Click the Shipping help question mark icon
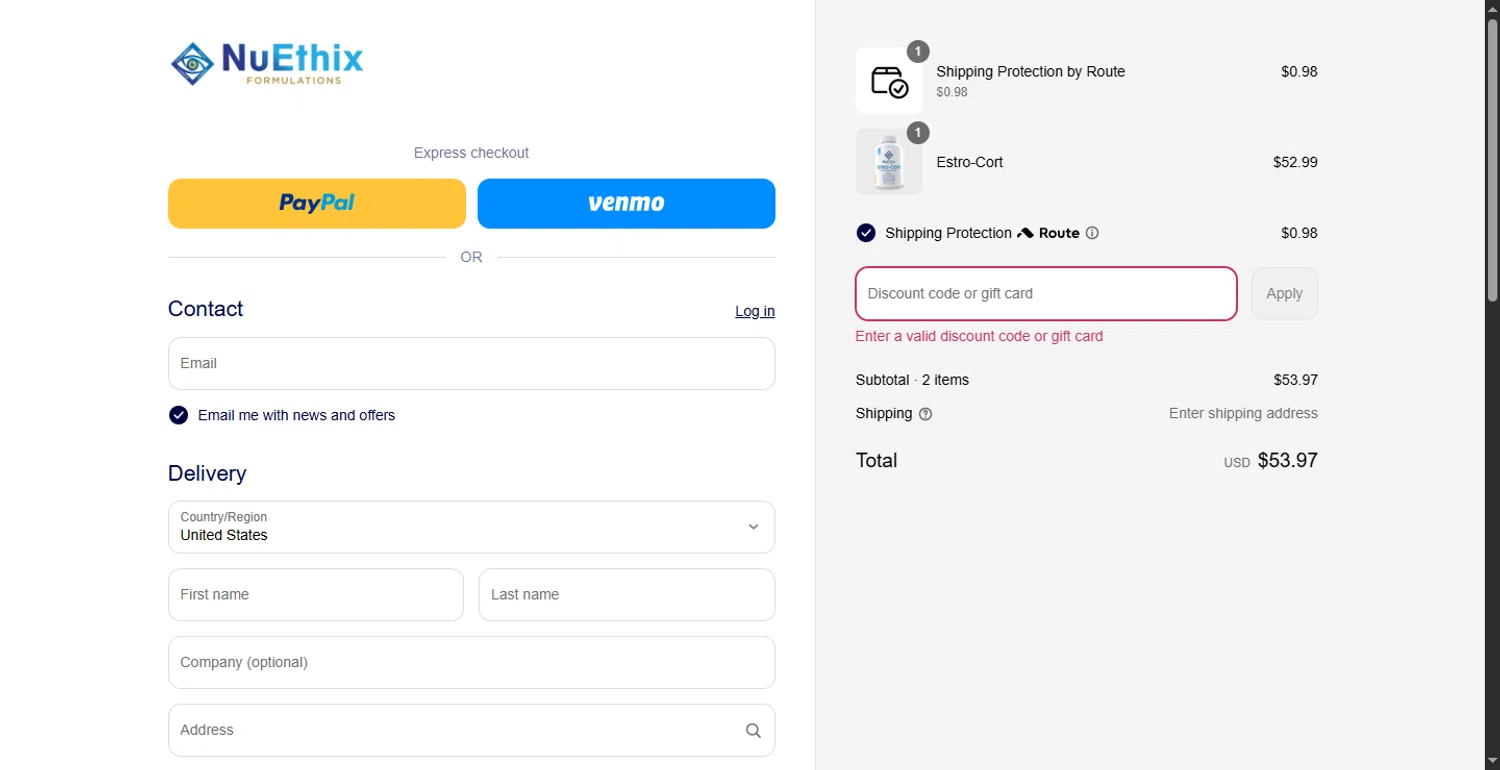The height and width of the screenshot is (770, 1500). point(925,414)
